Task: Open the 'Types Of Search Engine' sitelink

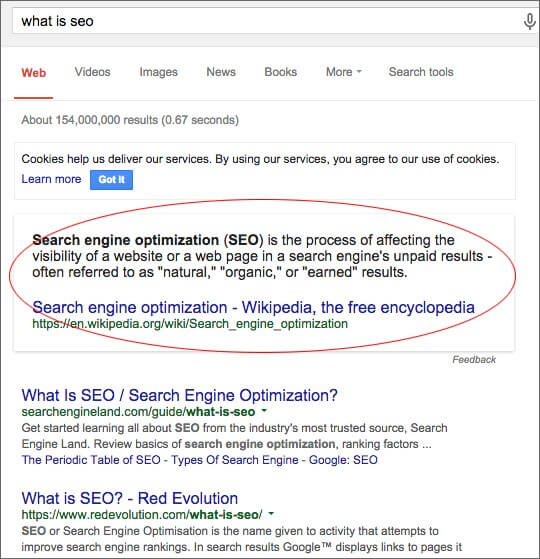Action: tap(235, 460)
